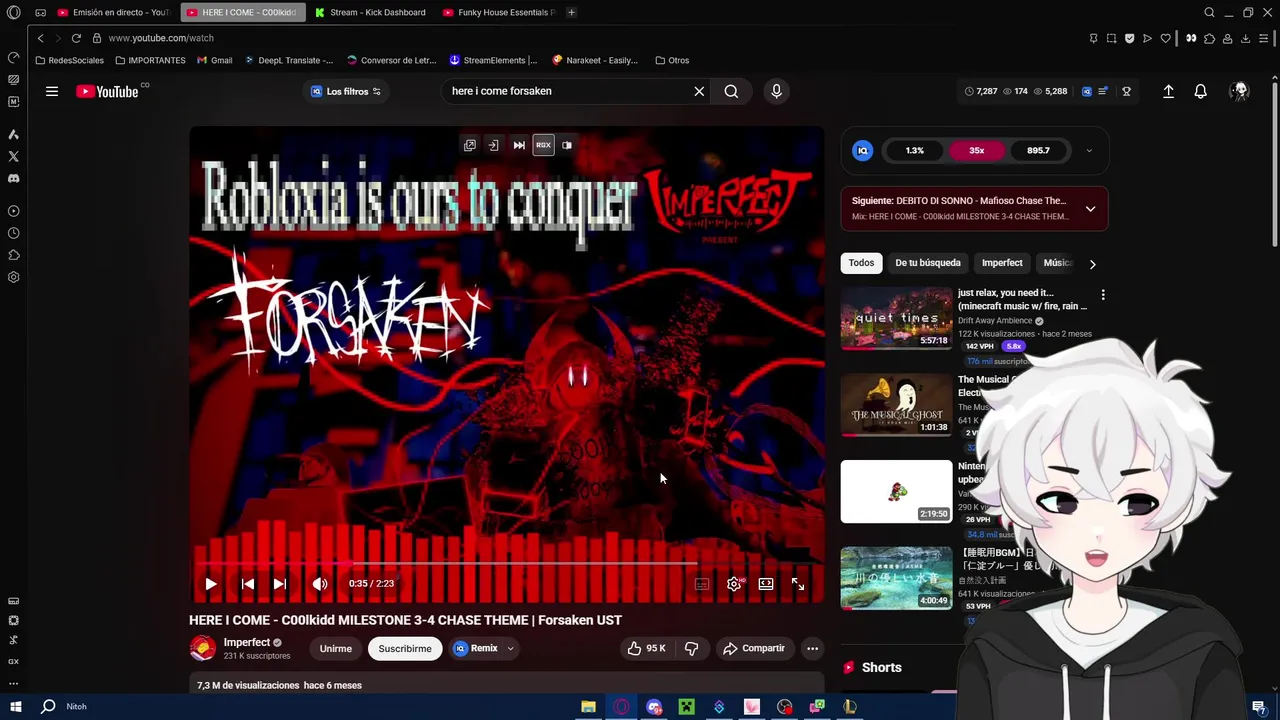Screen dimensions: 1280x720
Task: Open Opera extensions cube icon
Action: (1209, 38)
